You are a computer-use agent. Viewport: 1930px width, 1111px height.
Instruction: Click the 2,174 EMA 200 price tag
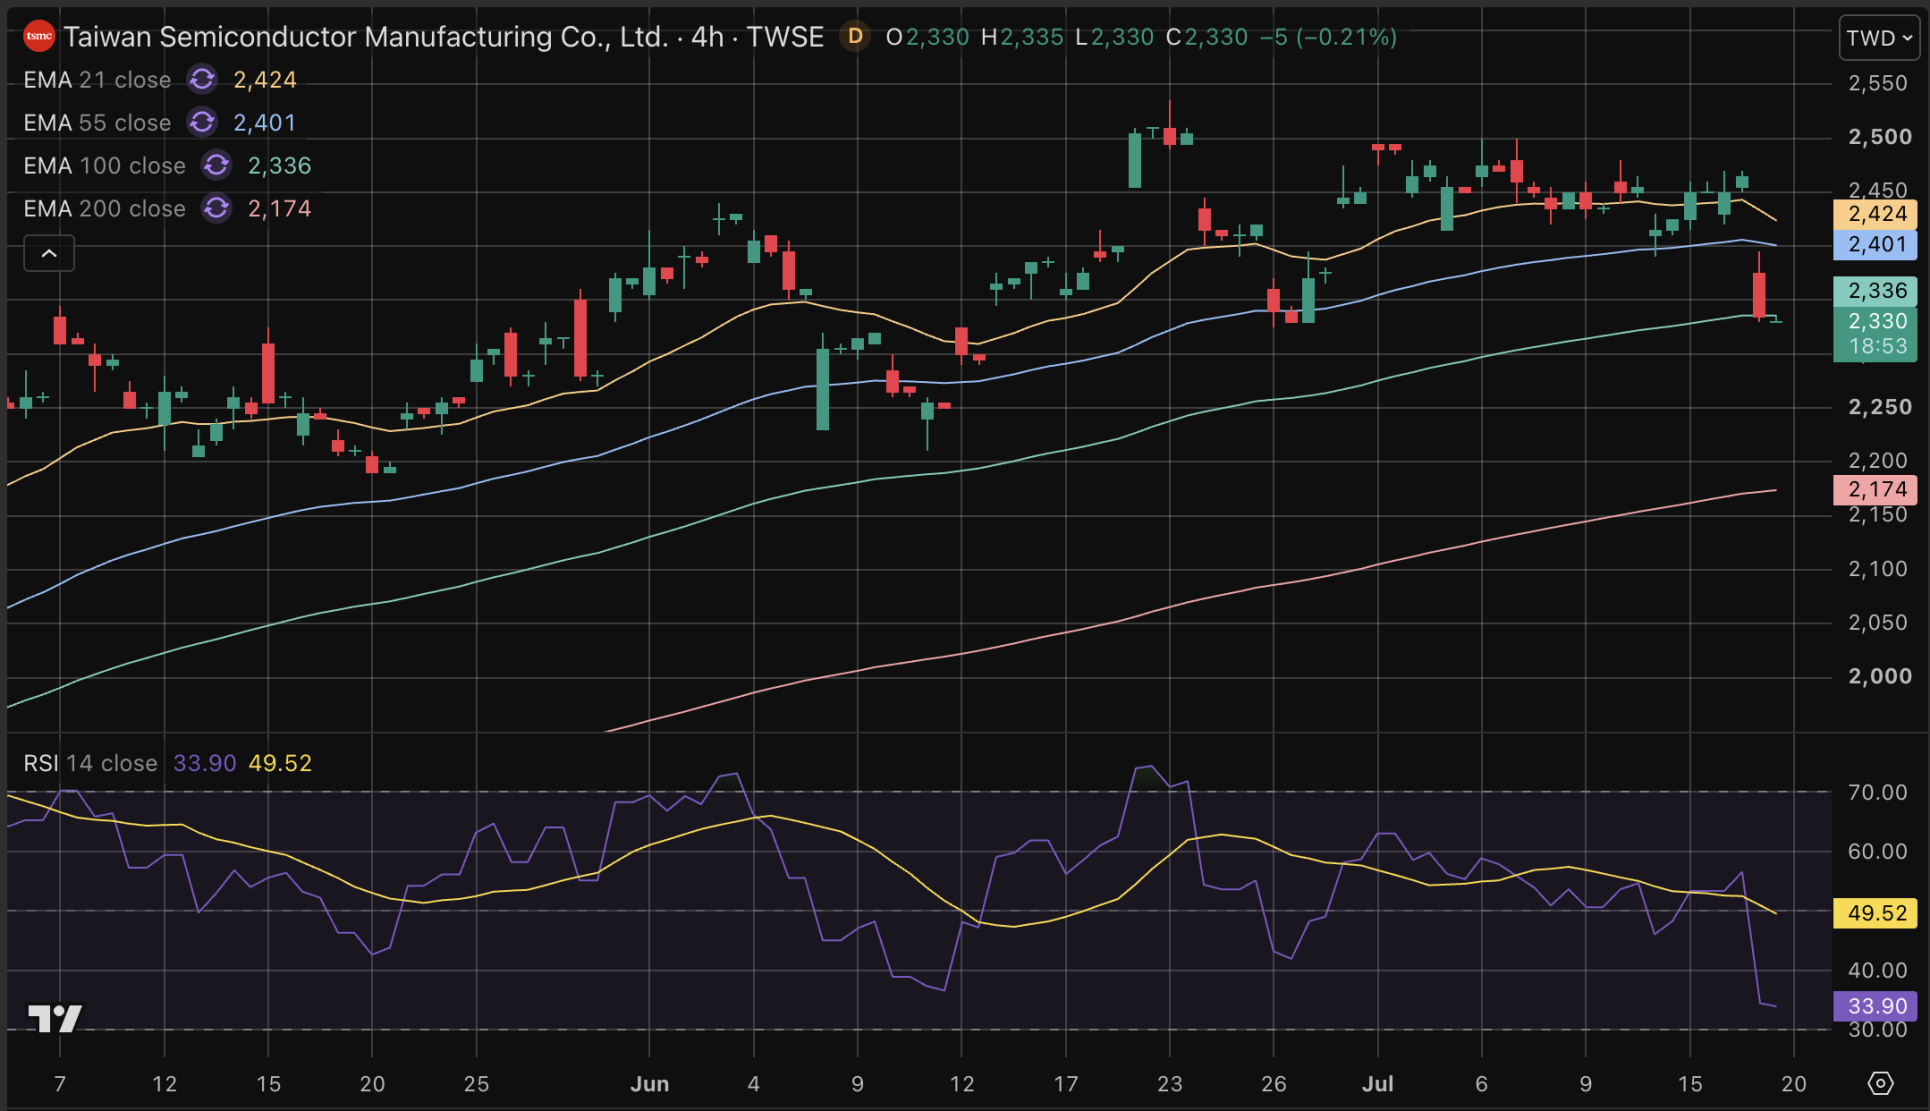click(1875, 490)
